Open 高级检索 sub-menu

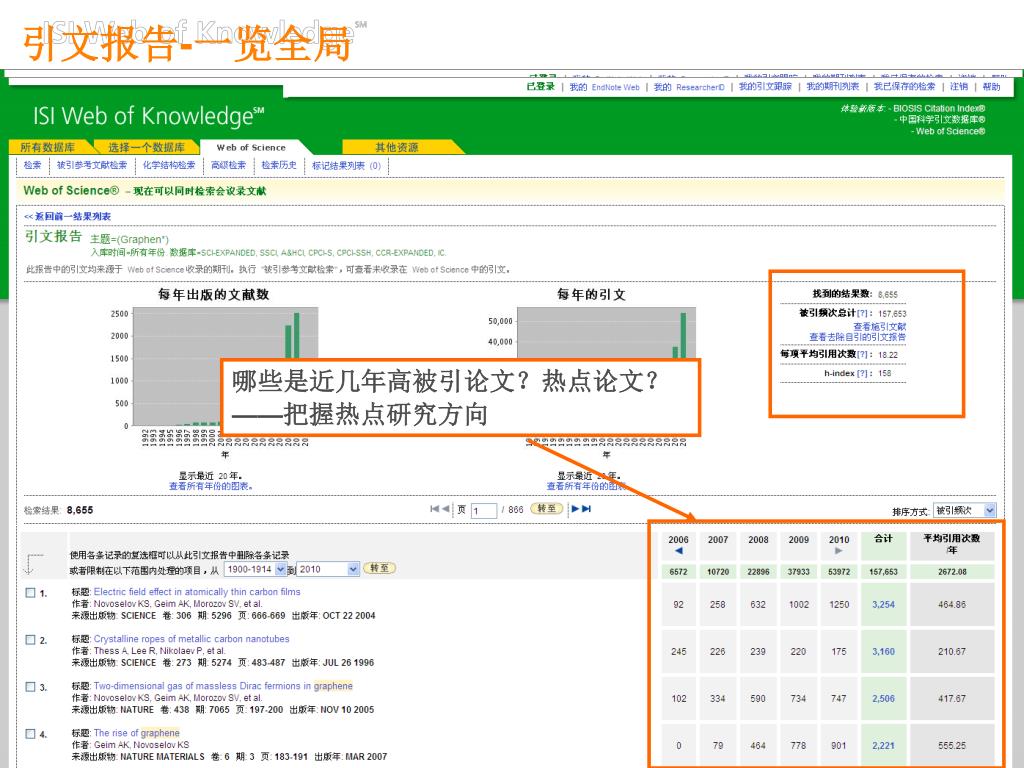coord(229,165)
